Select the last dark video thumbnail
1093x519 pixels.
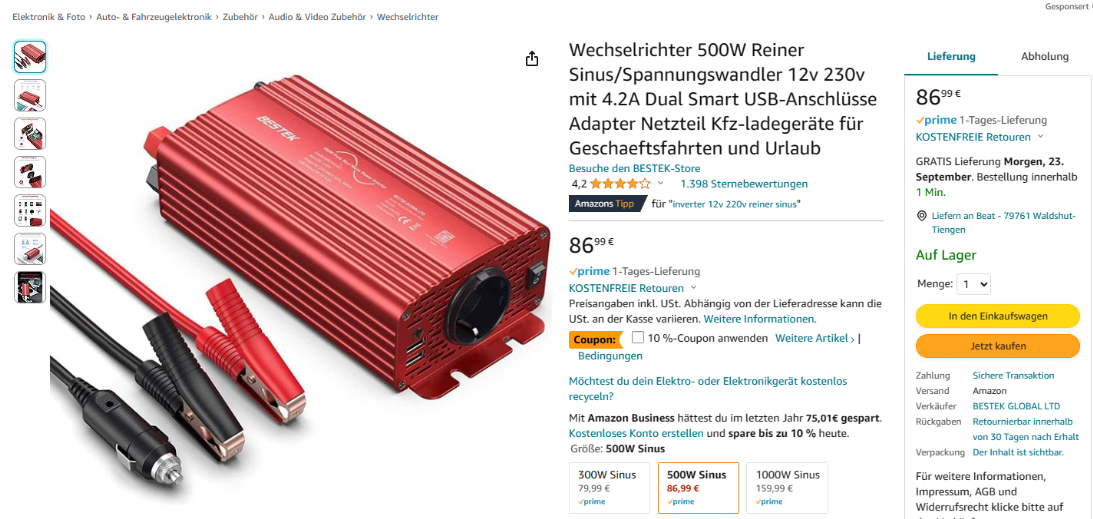pos(30,287)
